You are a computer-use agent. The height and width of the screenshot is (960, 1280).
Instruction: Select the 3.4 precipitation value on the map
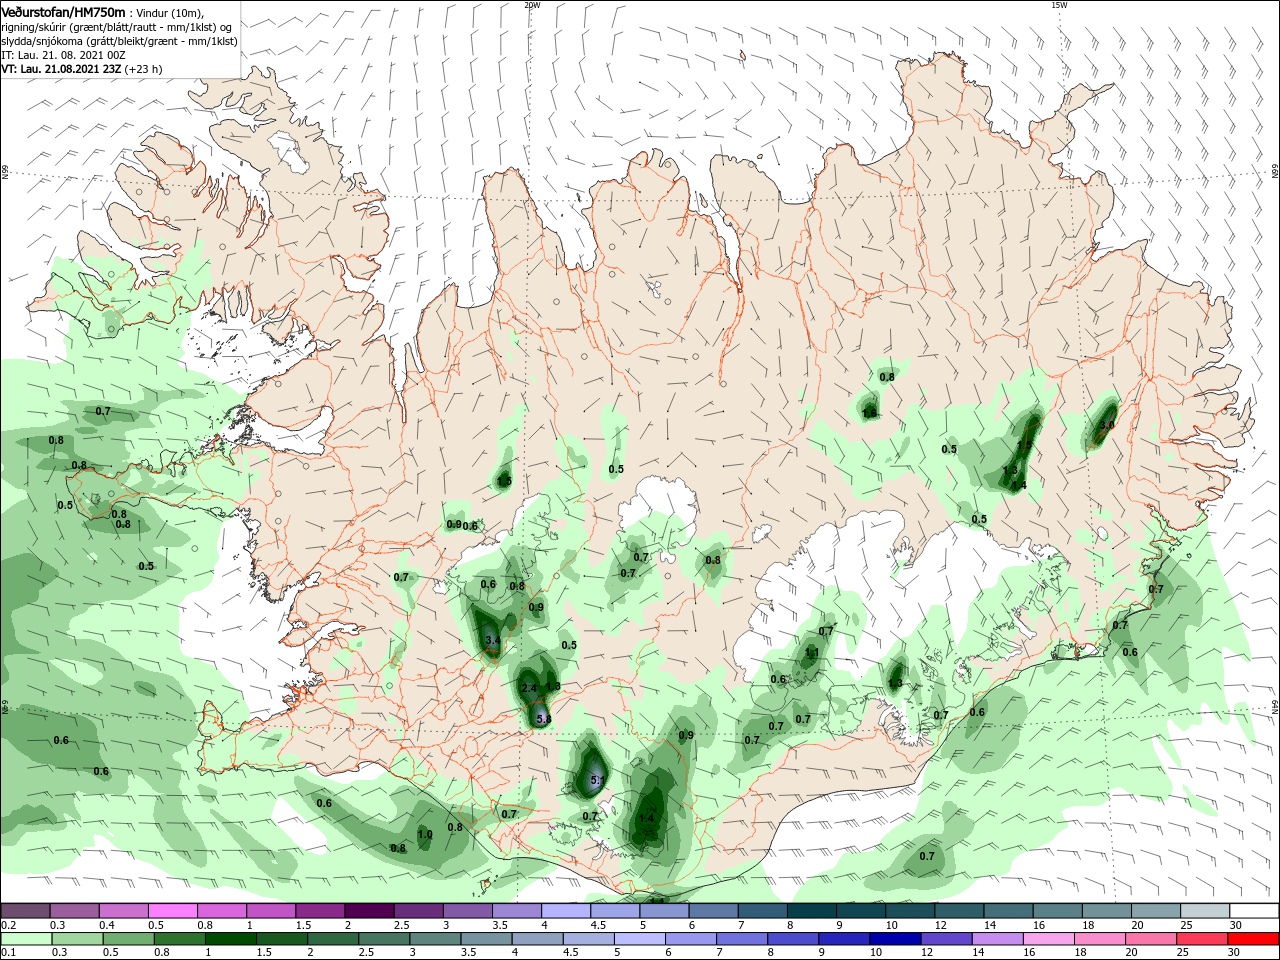click(492, 640)
